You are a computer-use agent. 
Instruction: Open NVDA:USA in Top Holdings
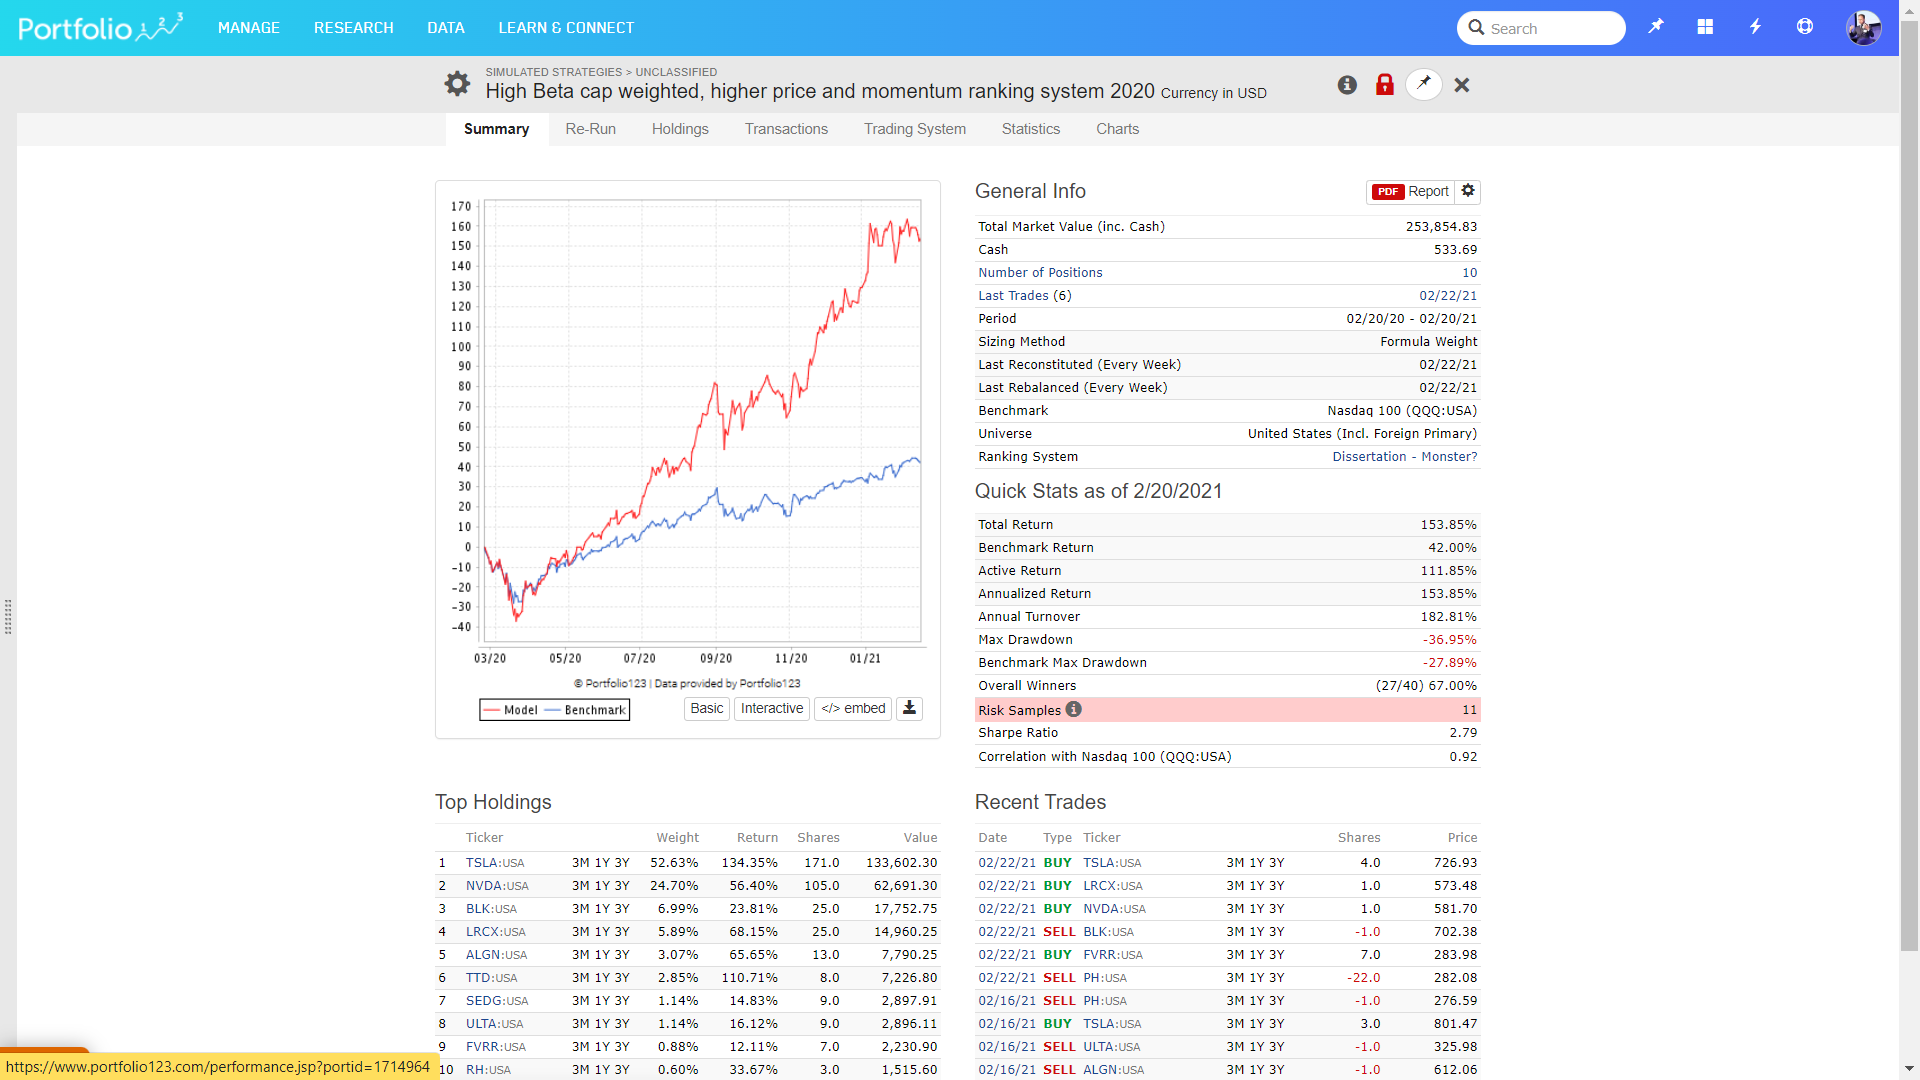point(497,885)
